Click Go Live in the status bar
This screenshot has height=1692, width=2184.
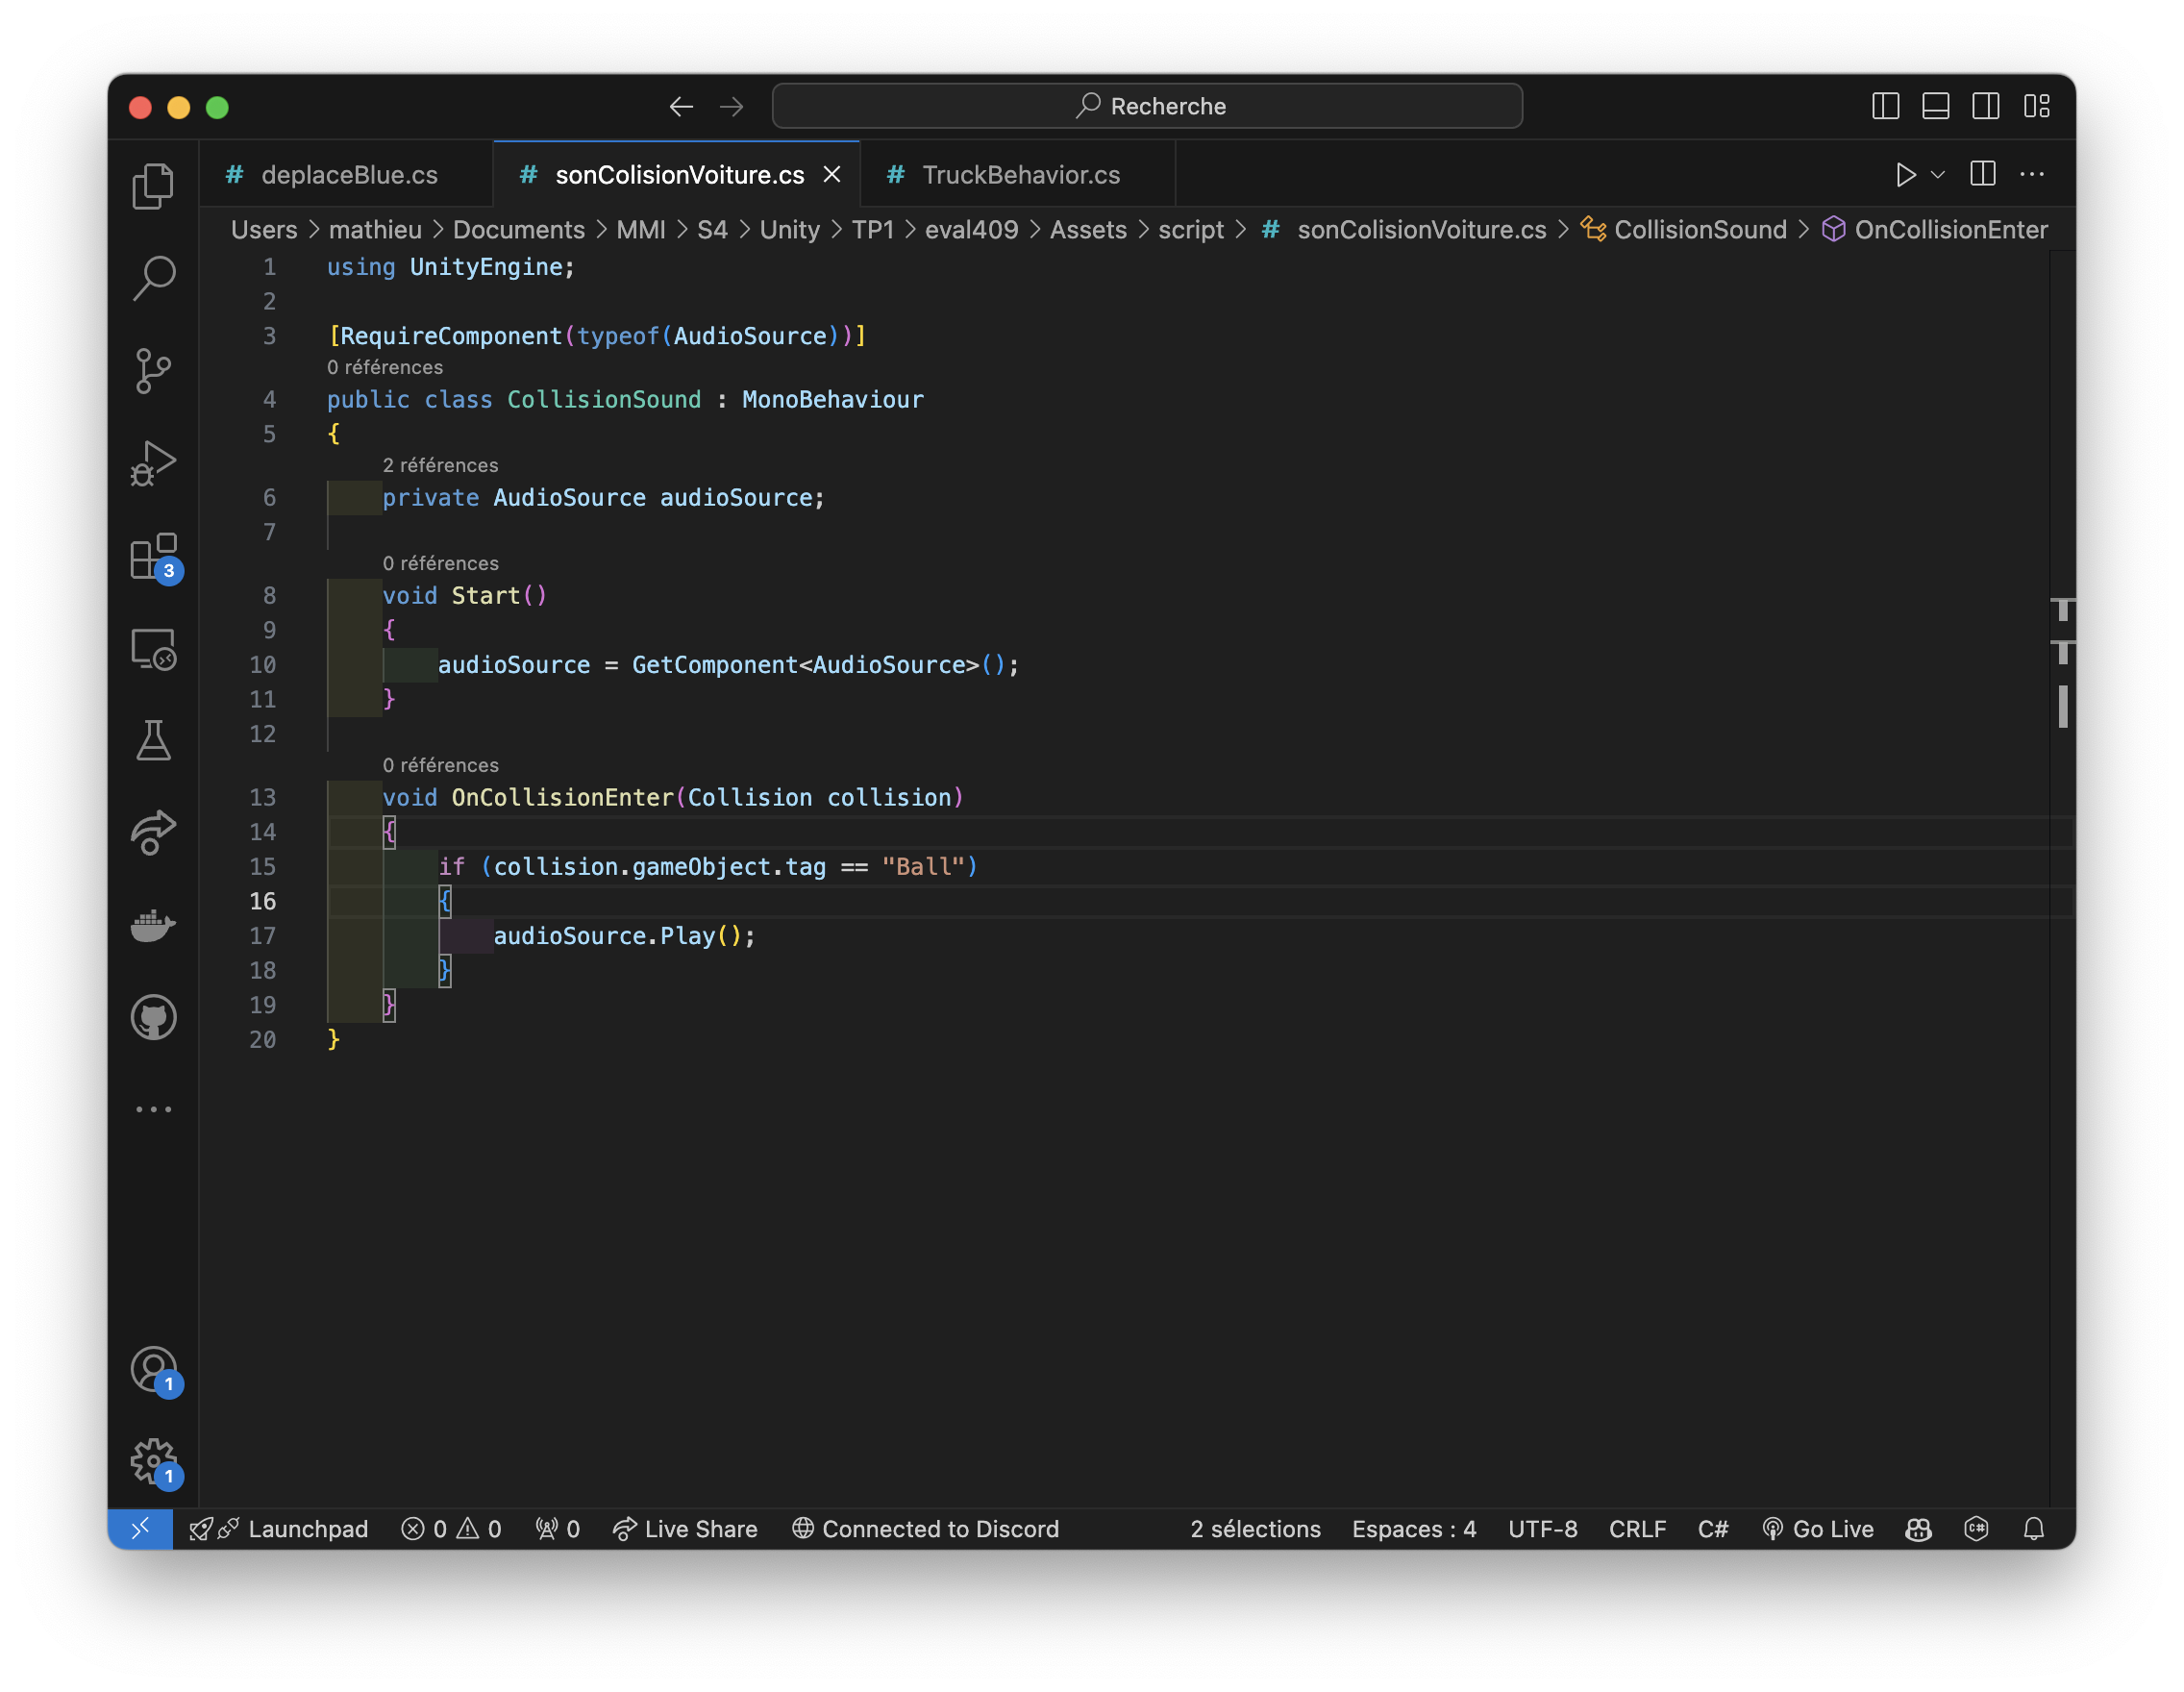tap(1817, 1529)
